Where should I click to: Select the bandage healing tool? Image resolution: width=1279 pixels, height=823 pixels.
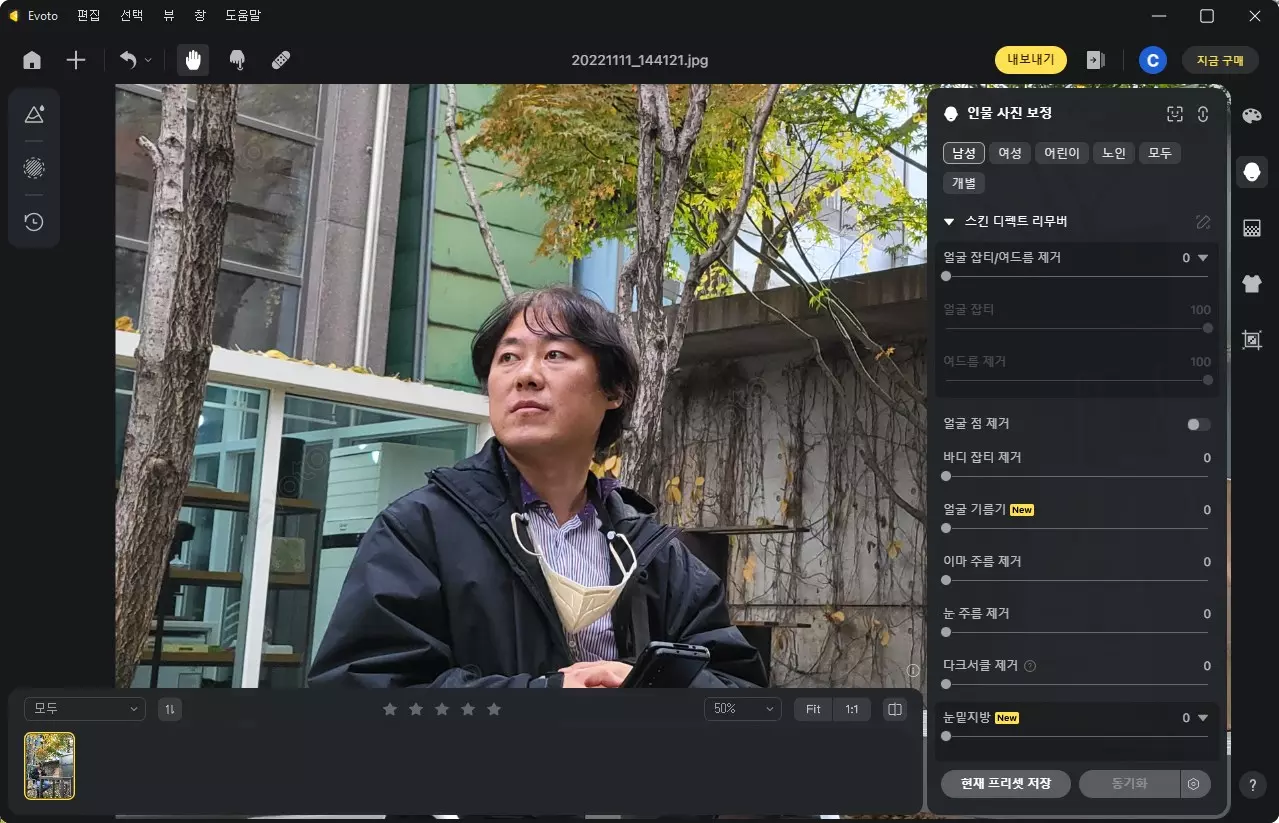coord(281,60)
